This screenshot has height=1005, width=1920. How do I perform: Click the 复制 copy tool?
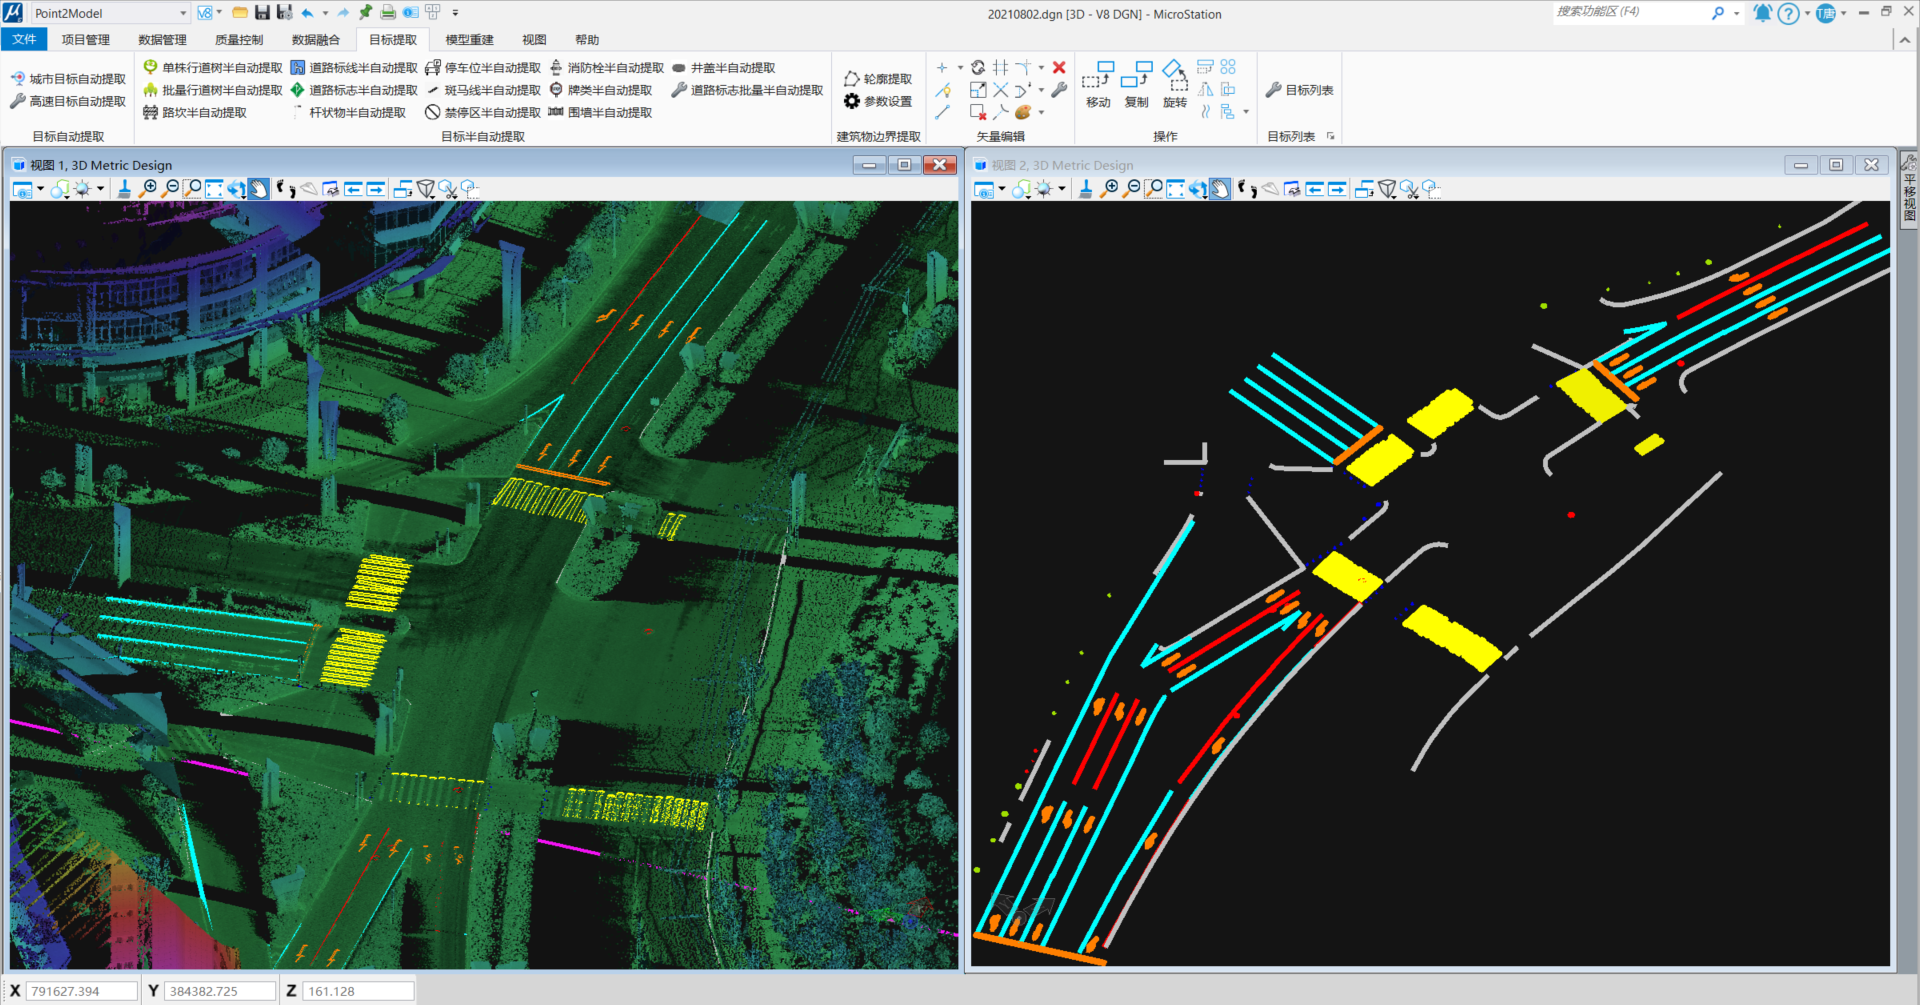[x=1137, y=84]
